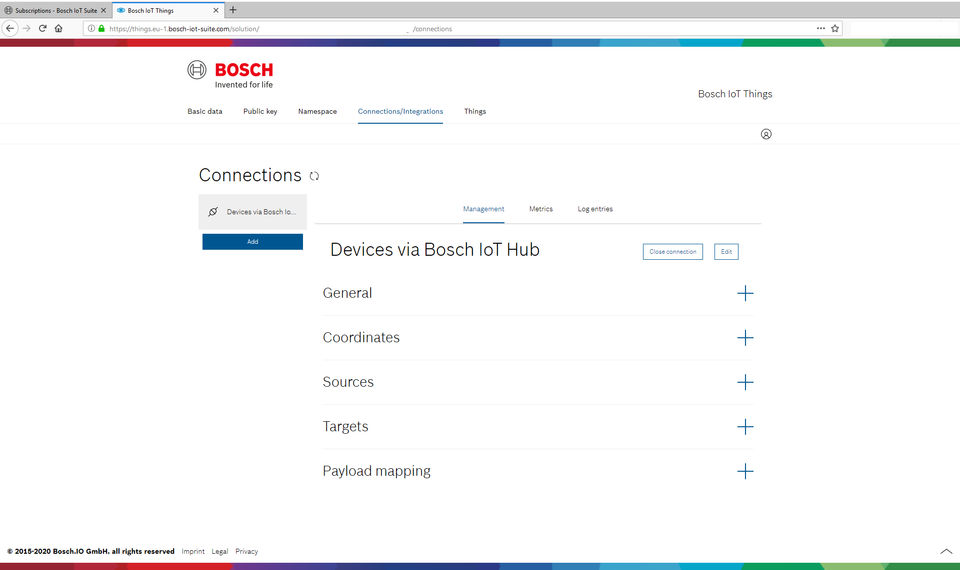Reload the page with browser refresh icon

click(43, 28)
